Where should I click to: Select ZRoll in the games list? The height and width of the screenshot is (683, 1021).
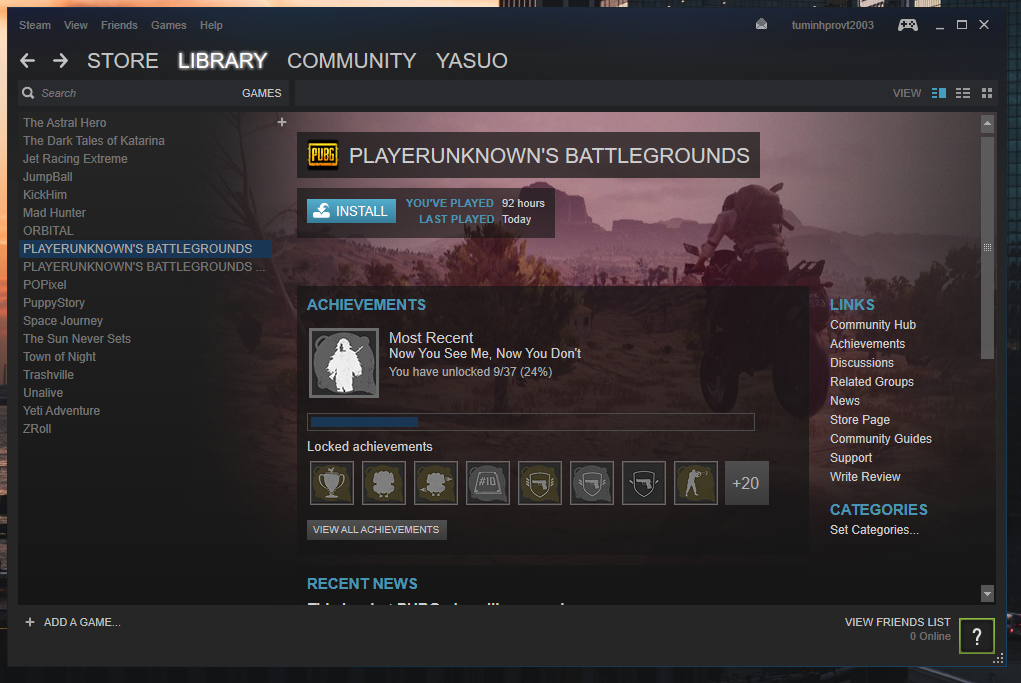point(37,429)
